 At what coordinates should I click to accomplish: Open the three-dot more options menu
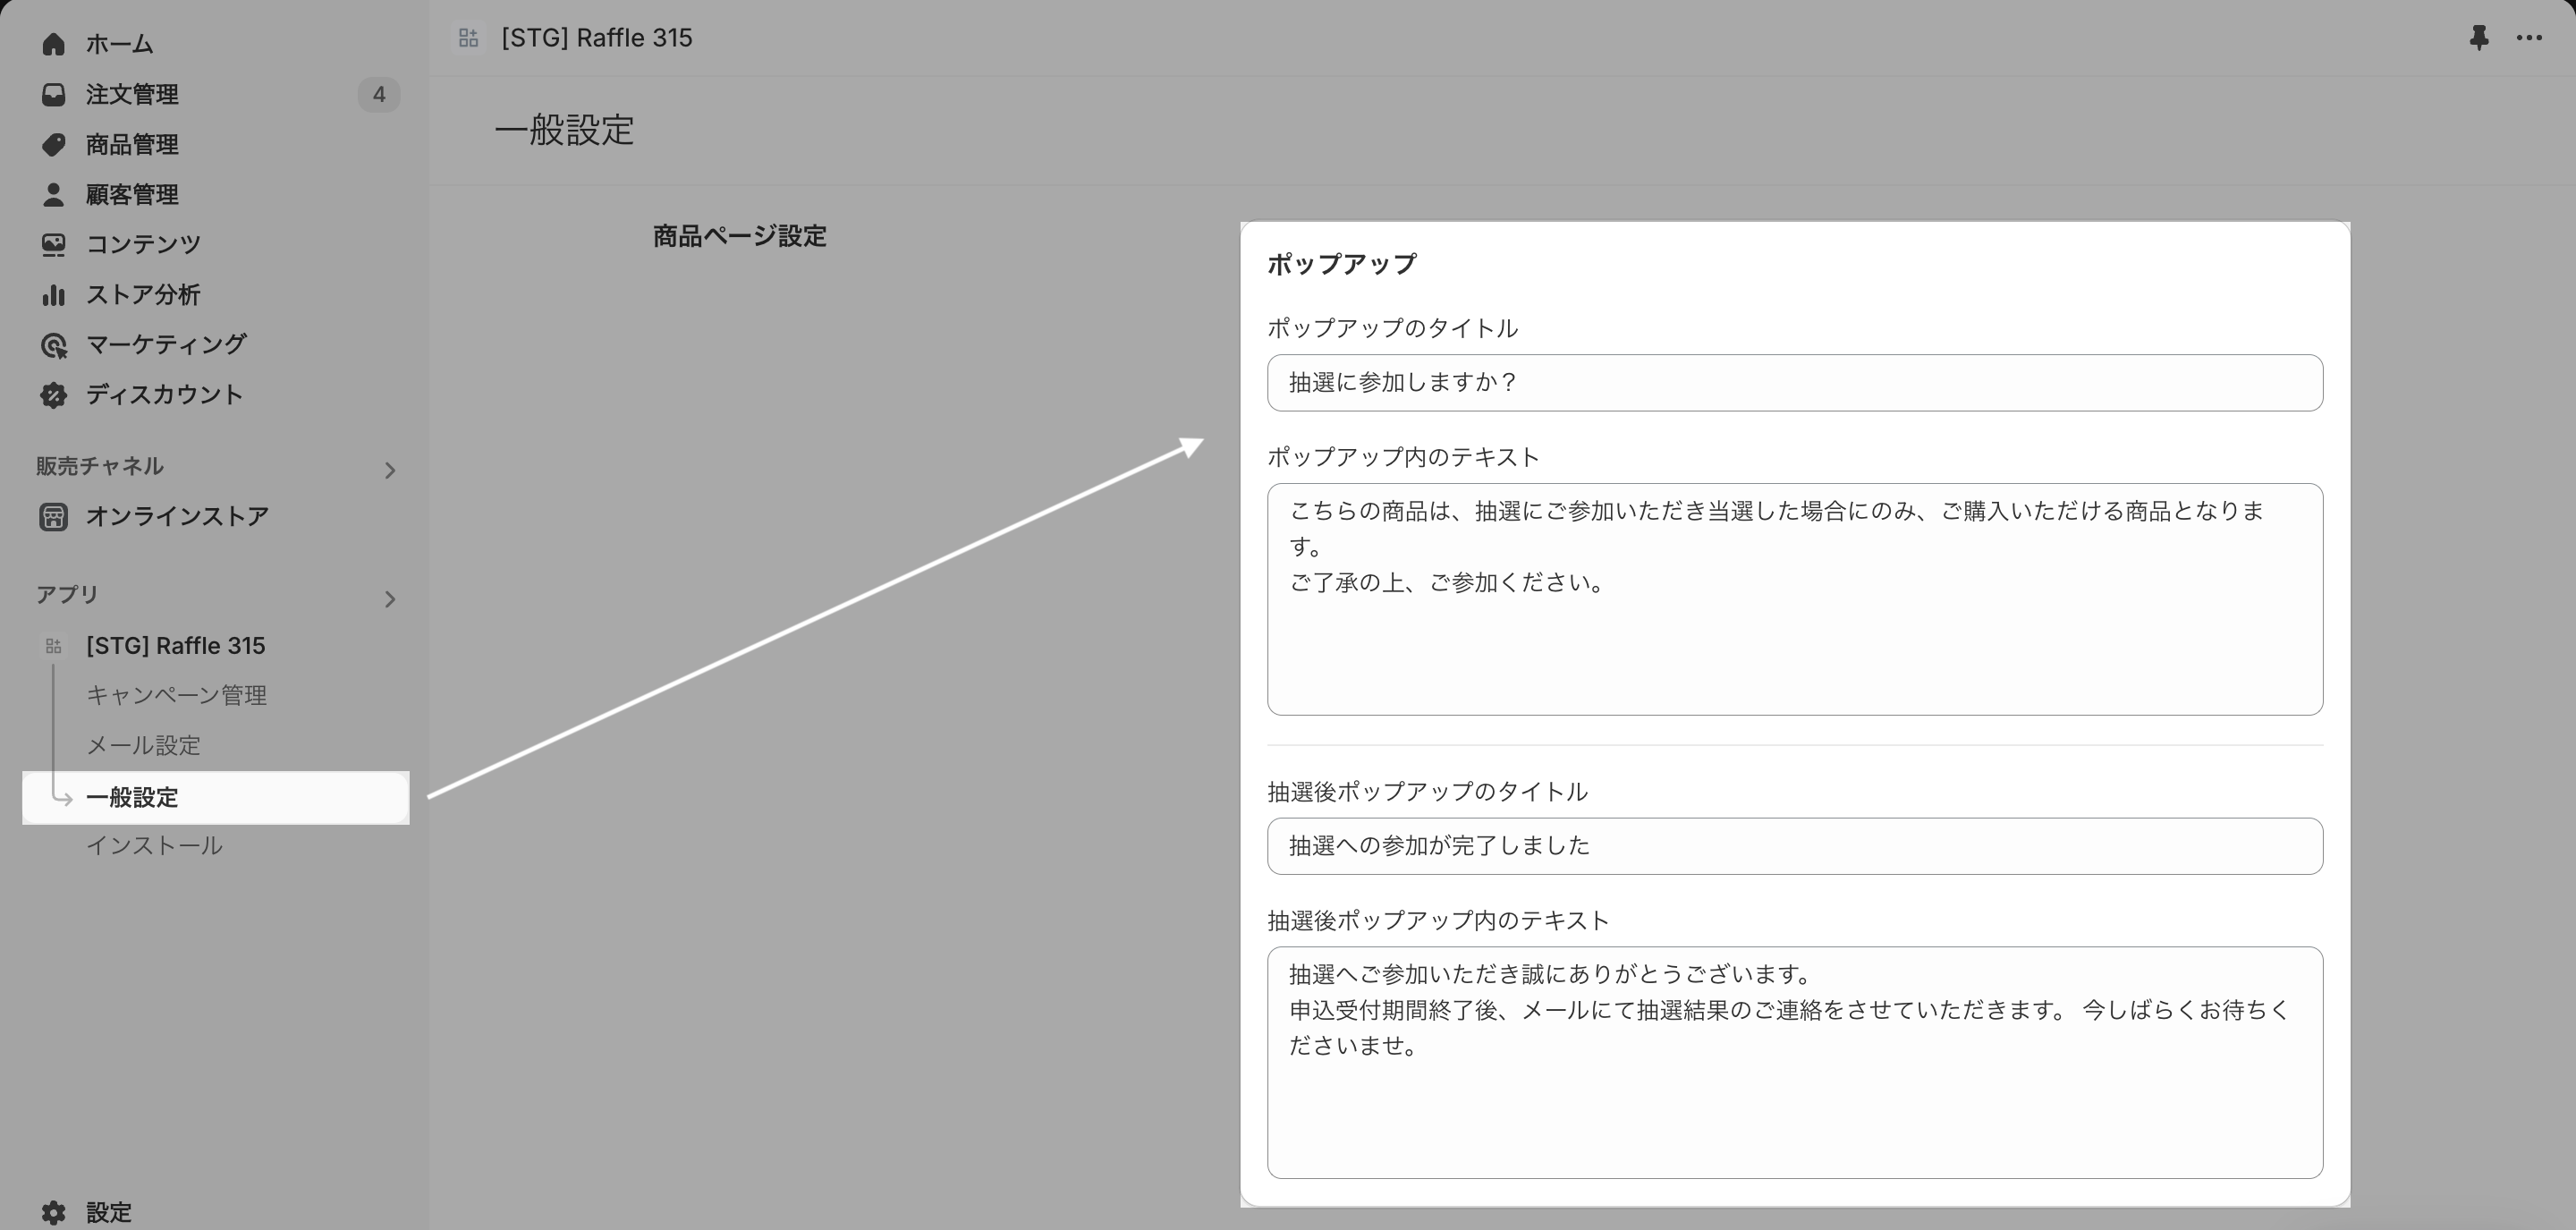click(x=2529, y=38)
